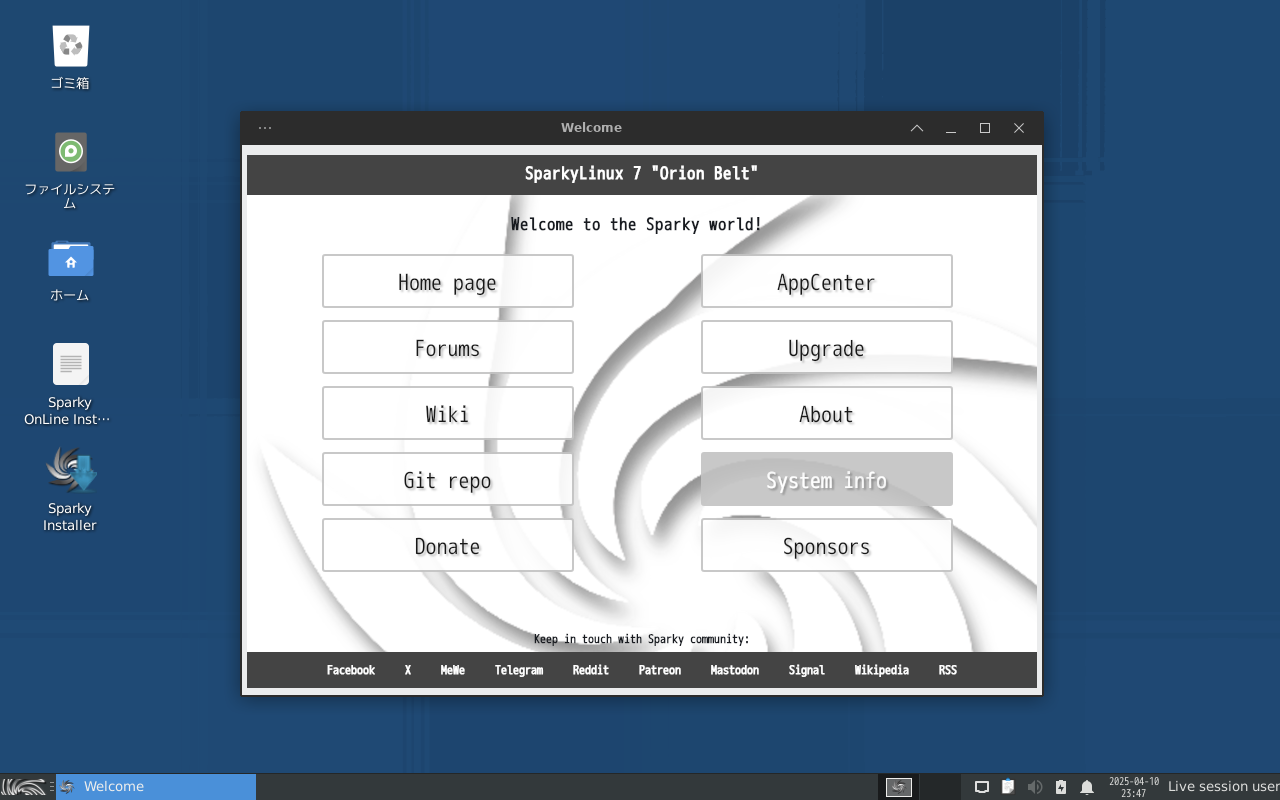This screenshot has height=800, width=1280.
Task: Click the Home page button
Action: coord(448,281)
